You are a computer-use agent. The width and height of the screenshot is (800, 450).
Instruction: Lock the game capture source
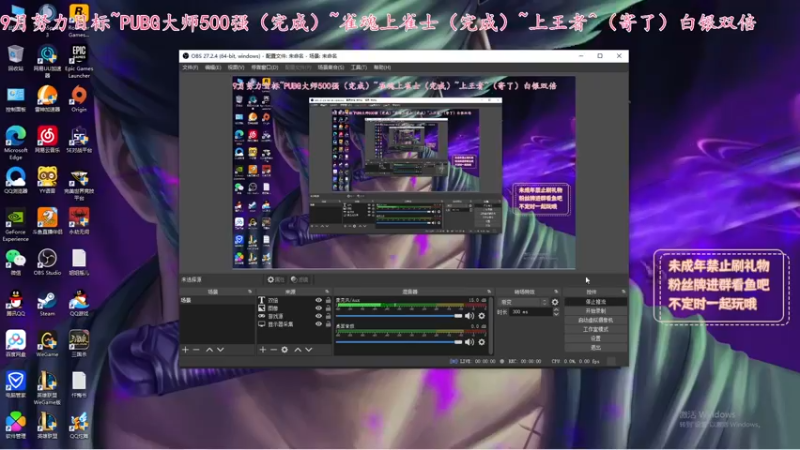coord(328,316)
